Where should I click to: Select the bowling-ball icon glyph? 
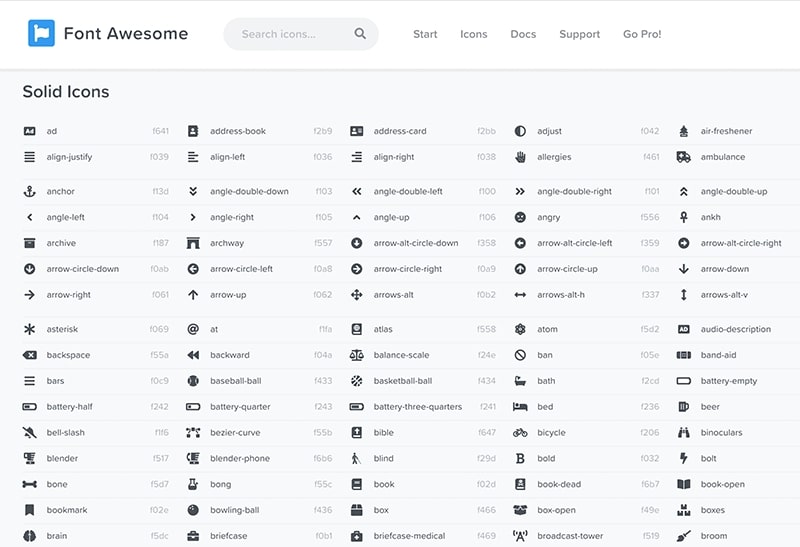pos(193,510)
